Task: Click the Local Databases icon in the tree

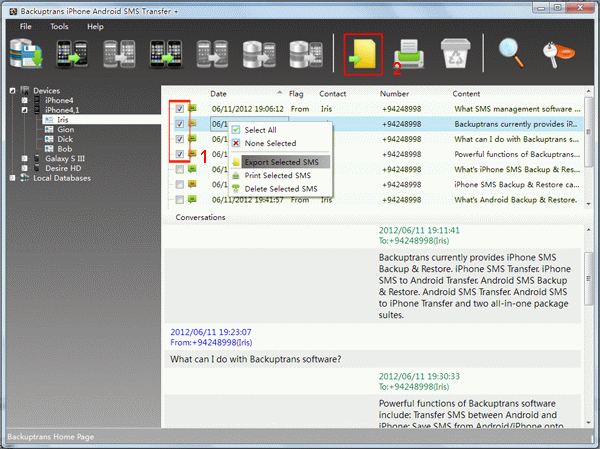Action: pyautogui.click(x=25, y=178)
